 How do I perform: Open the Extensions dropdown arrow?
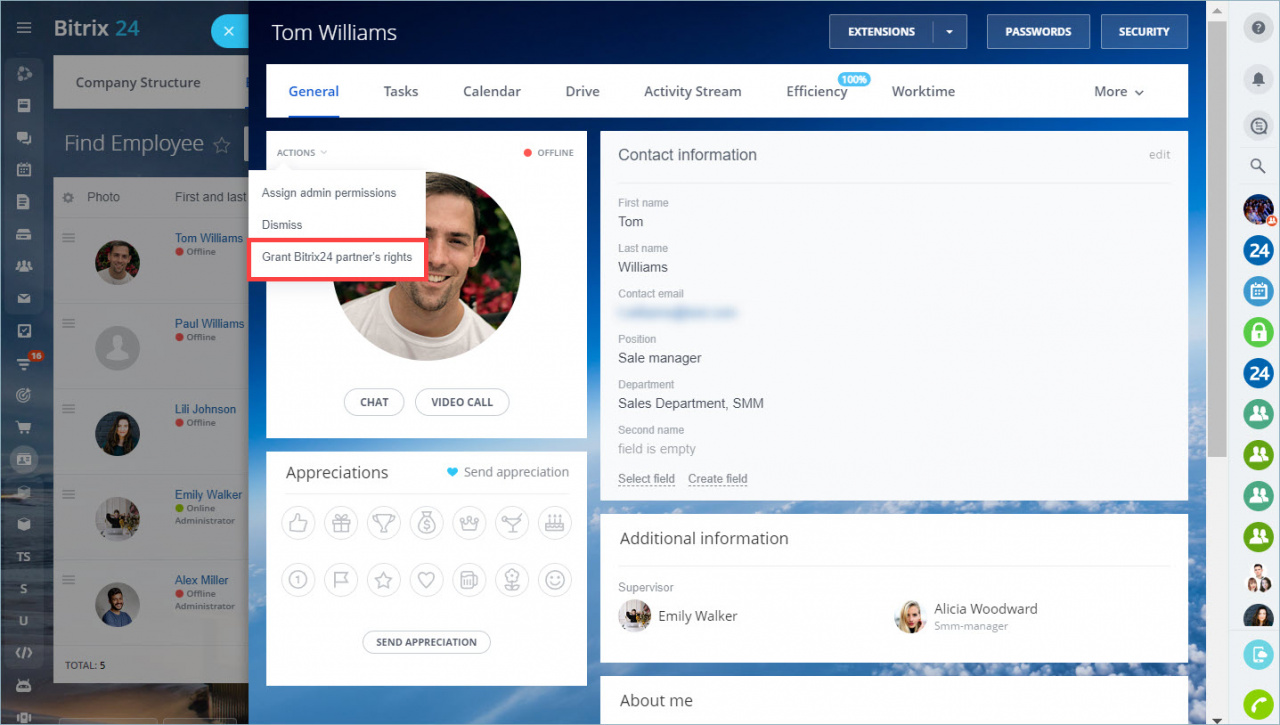tap(949, 32)
